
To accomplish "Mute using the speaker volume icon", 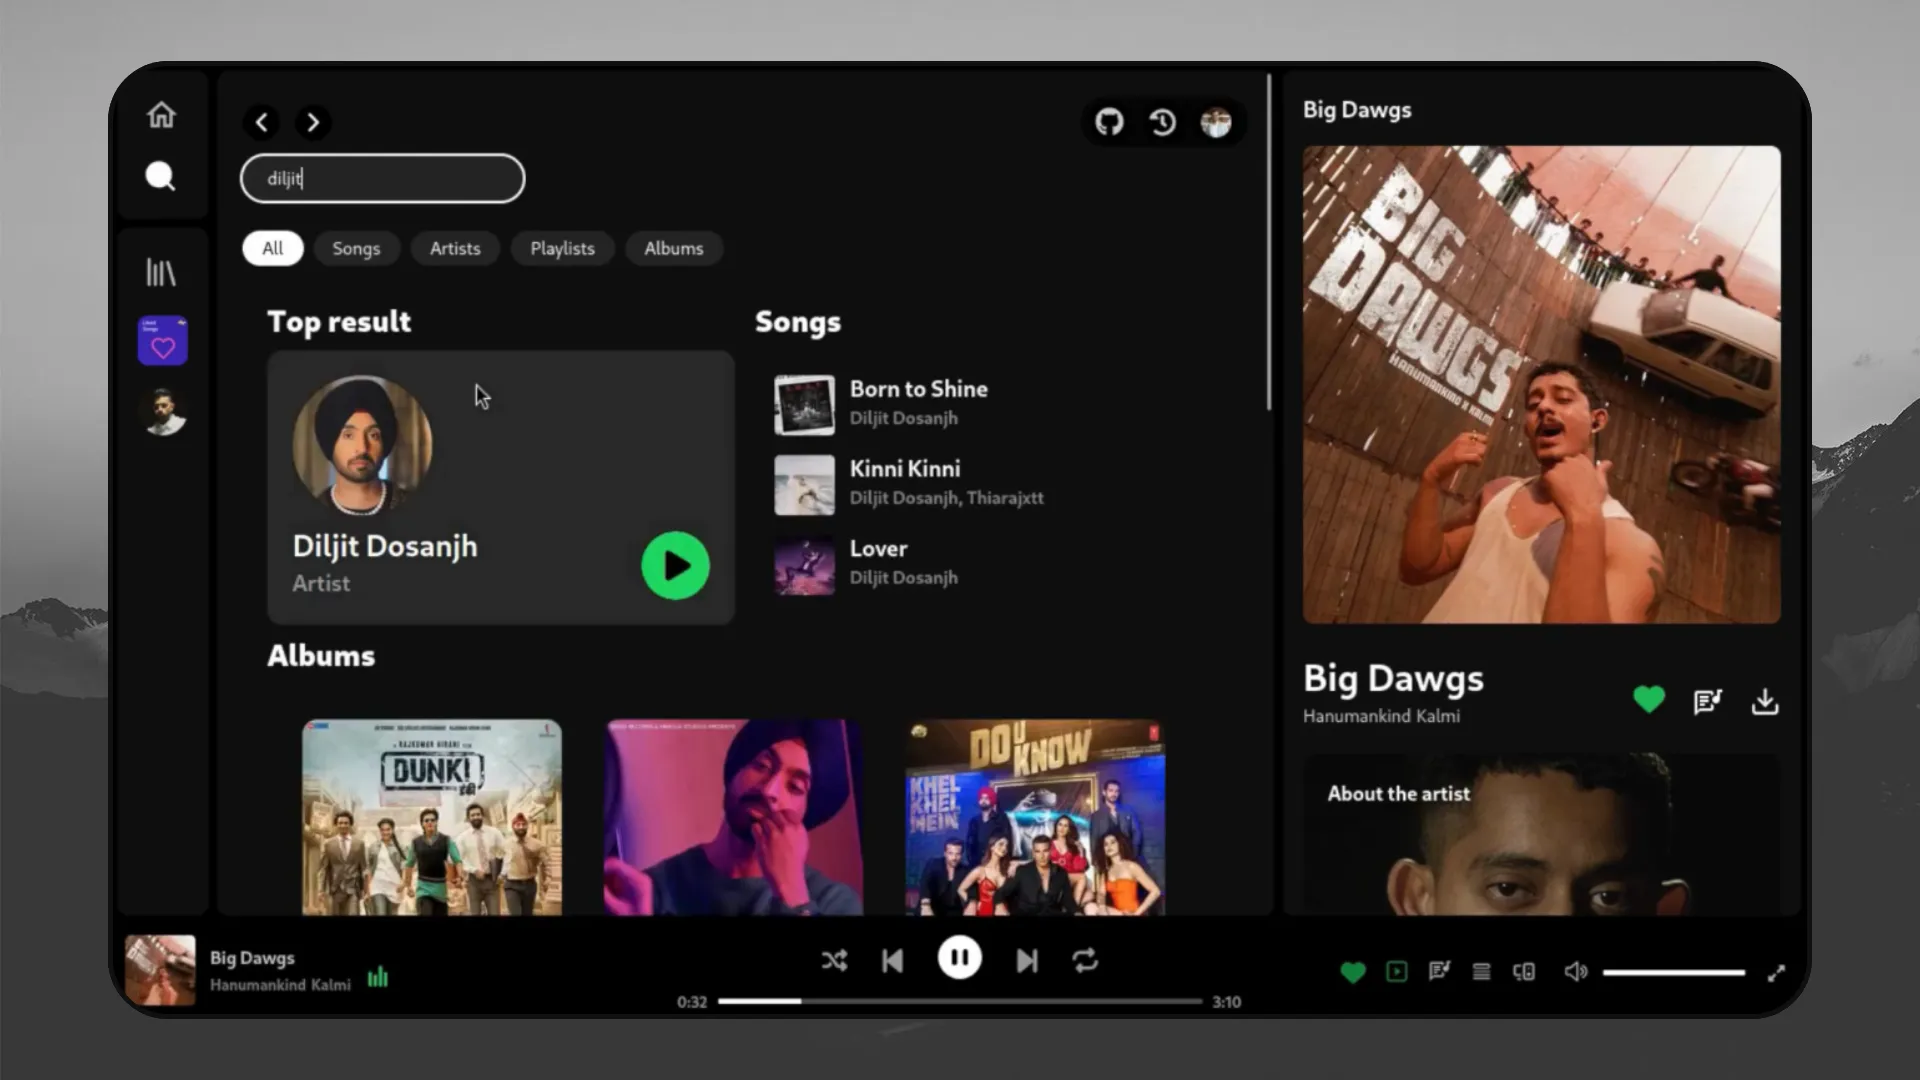I will 1575,971.
